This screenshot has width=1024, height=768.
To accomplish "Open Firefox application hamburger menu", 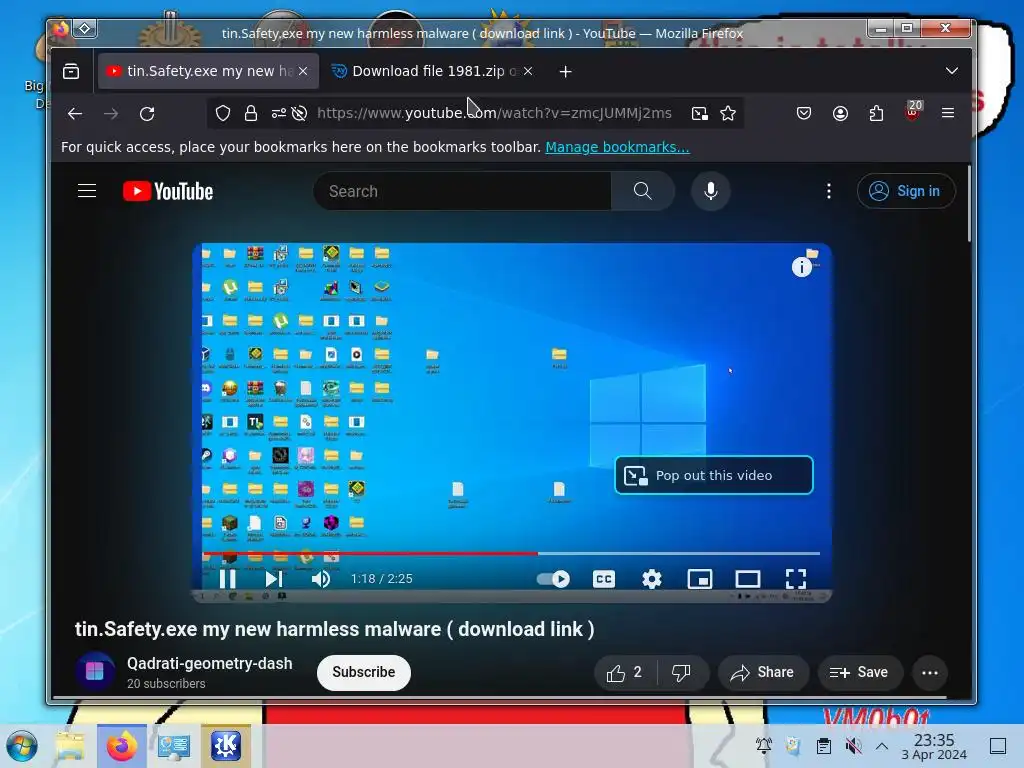I will [948, 114].
